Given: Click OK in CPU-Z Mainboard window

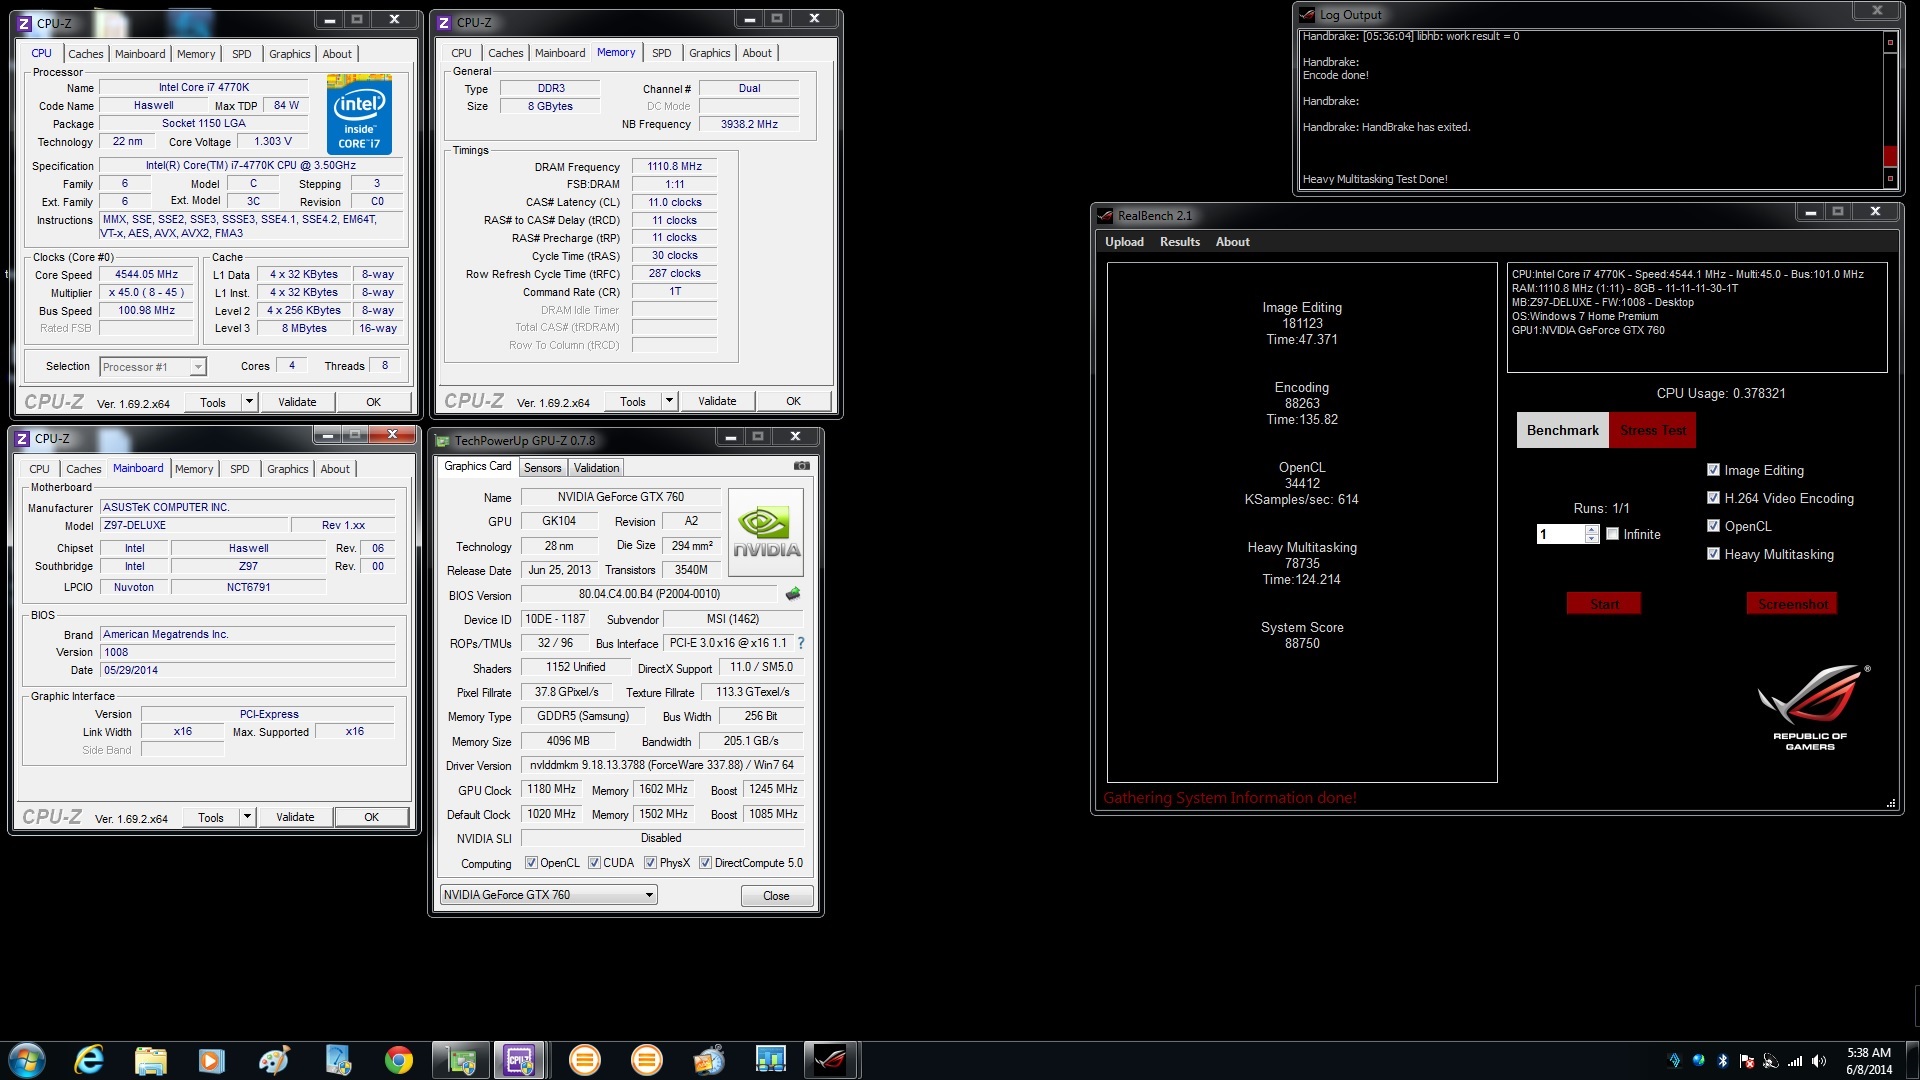Looking at the screenshot, I should tap(371, 817).
